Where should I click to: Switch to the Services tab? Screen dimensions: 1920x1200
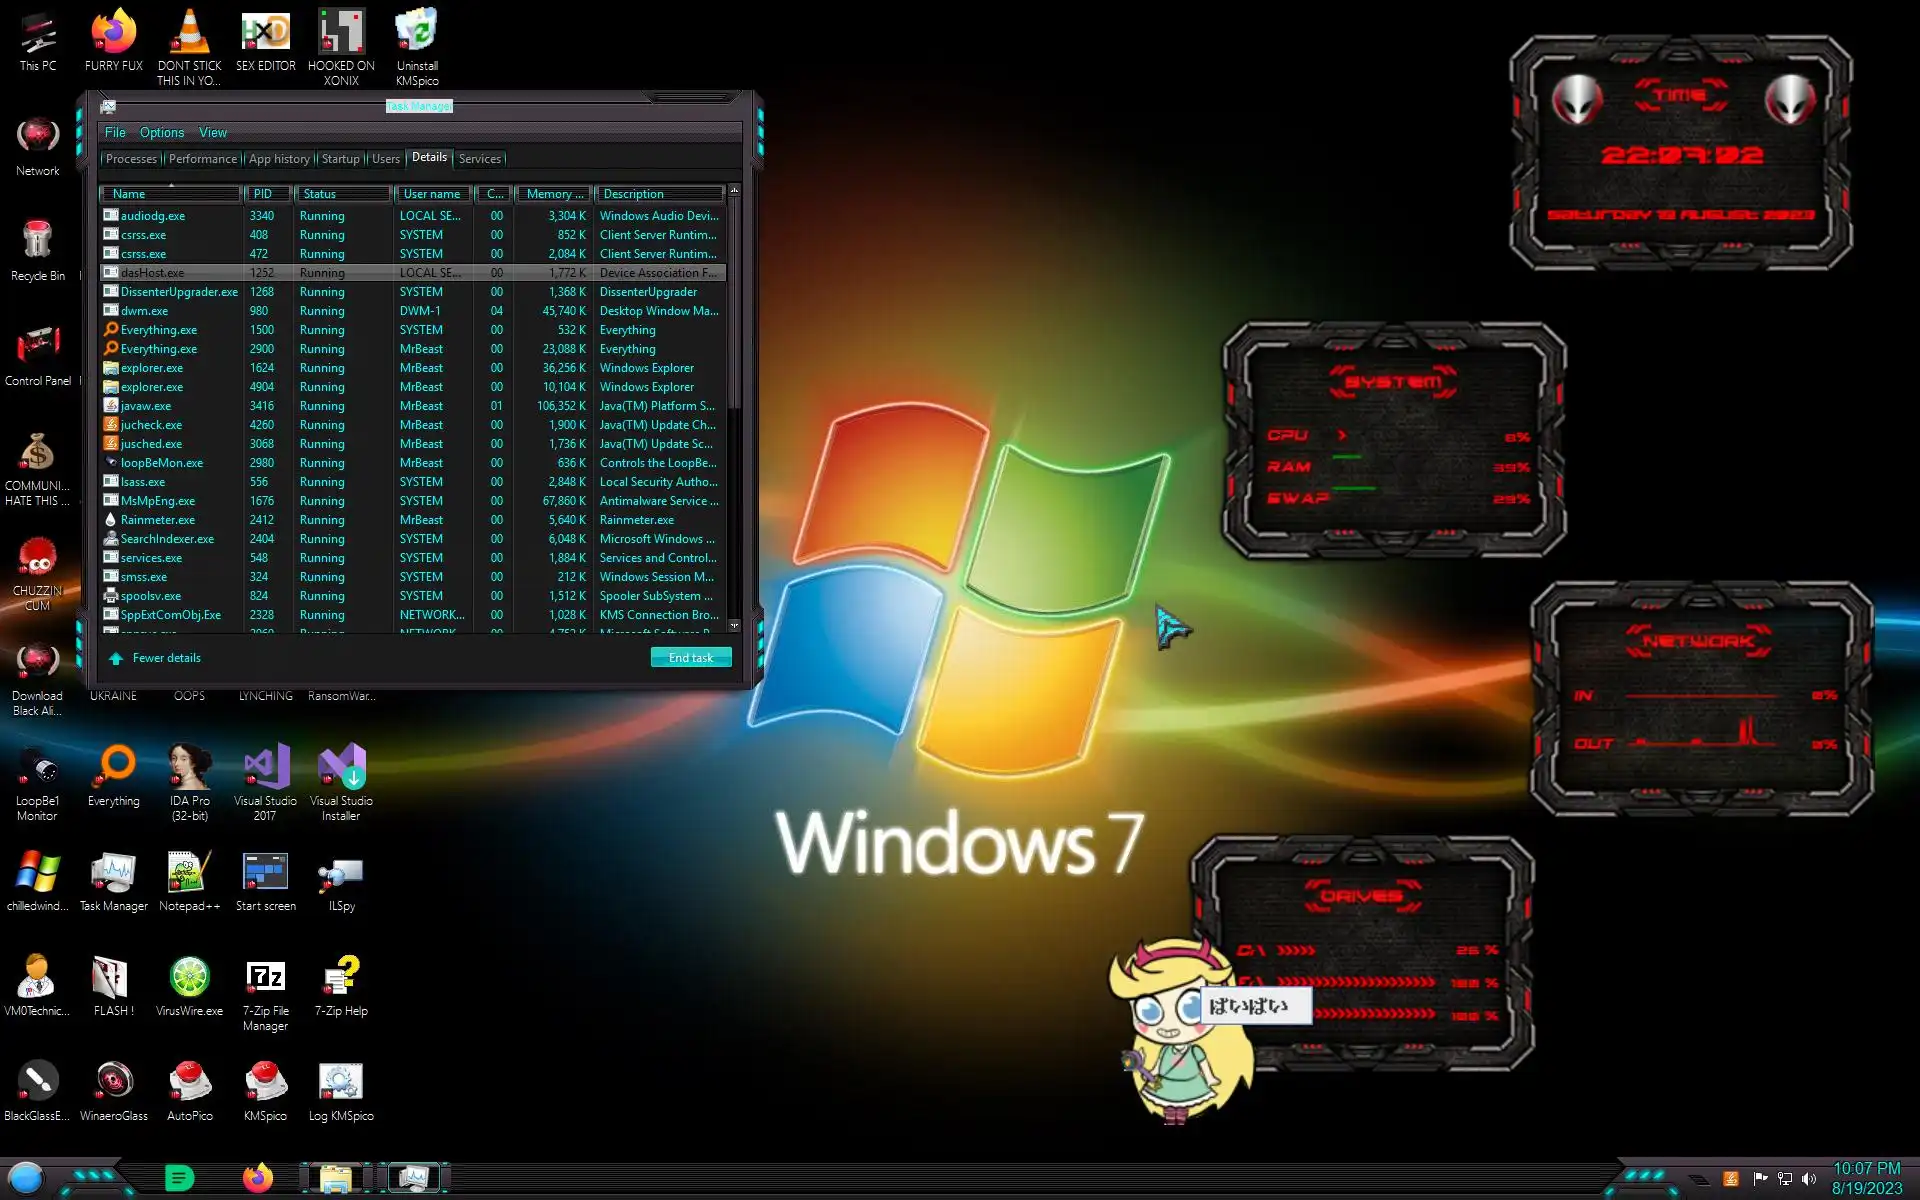480,159
